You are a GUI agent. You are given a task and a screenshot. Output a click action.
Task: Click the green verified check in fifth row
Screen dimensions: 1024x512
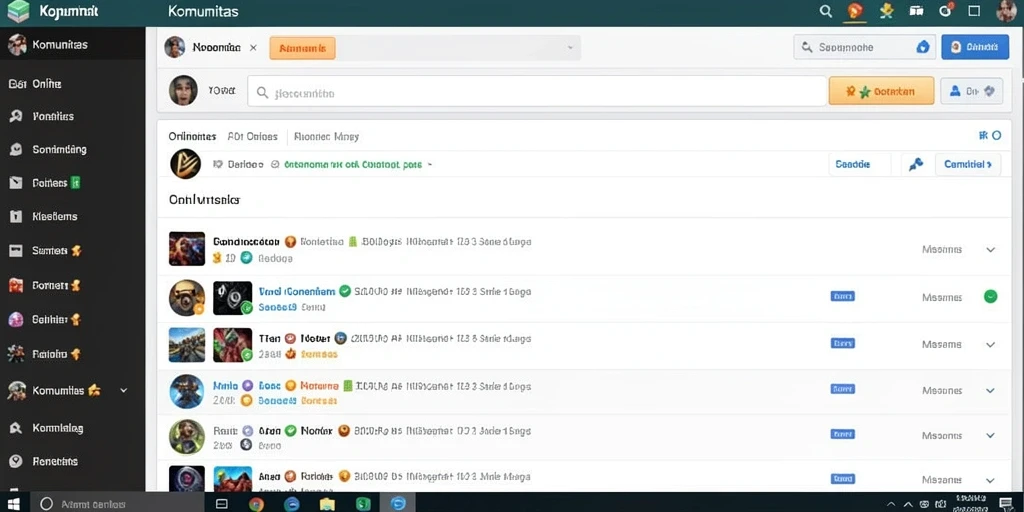click(x=291, y=431)
